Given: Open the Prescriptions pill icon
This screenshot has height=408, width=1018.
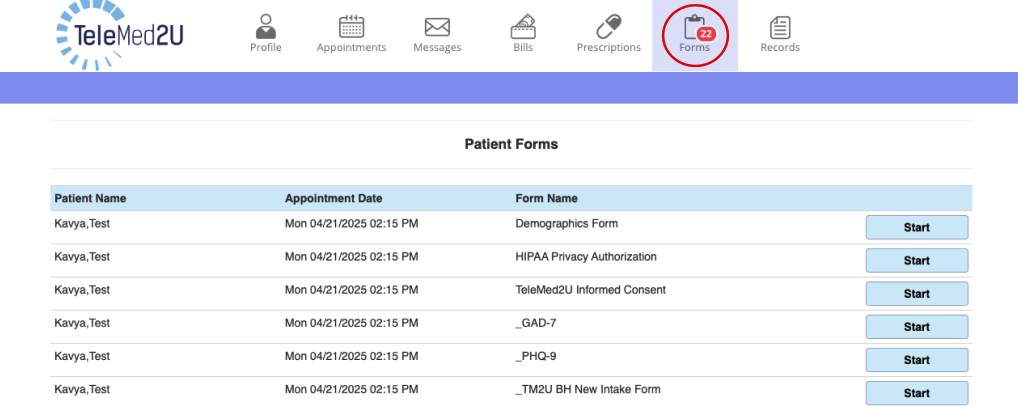Looking at the screenshot, I should [x=608, y=27].
